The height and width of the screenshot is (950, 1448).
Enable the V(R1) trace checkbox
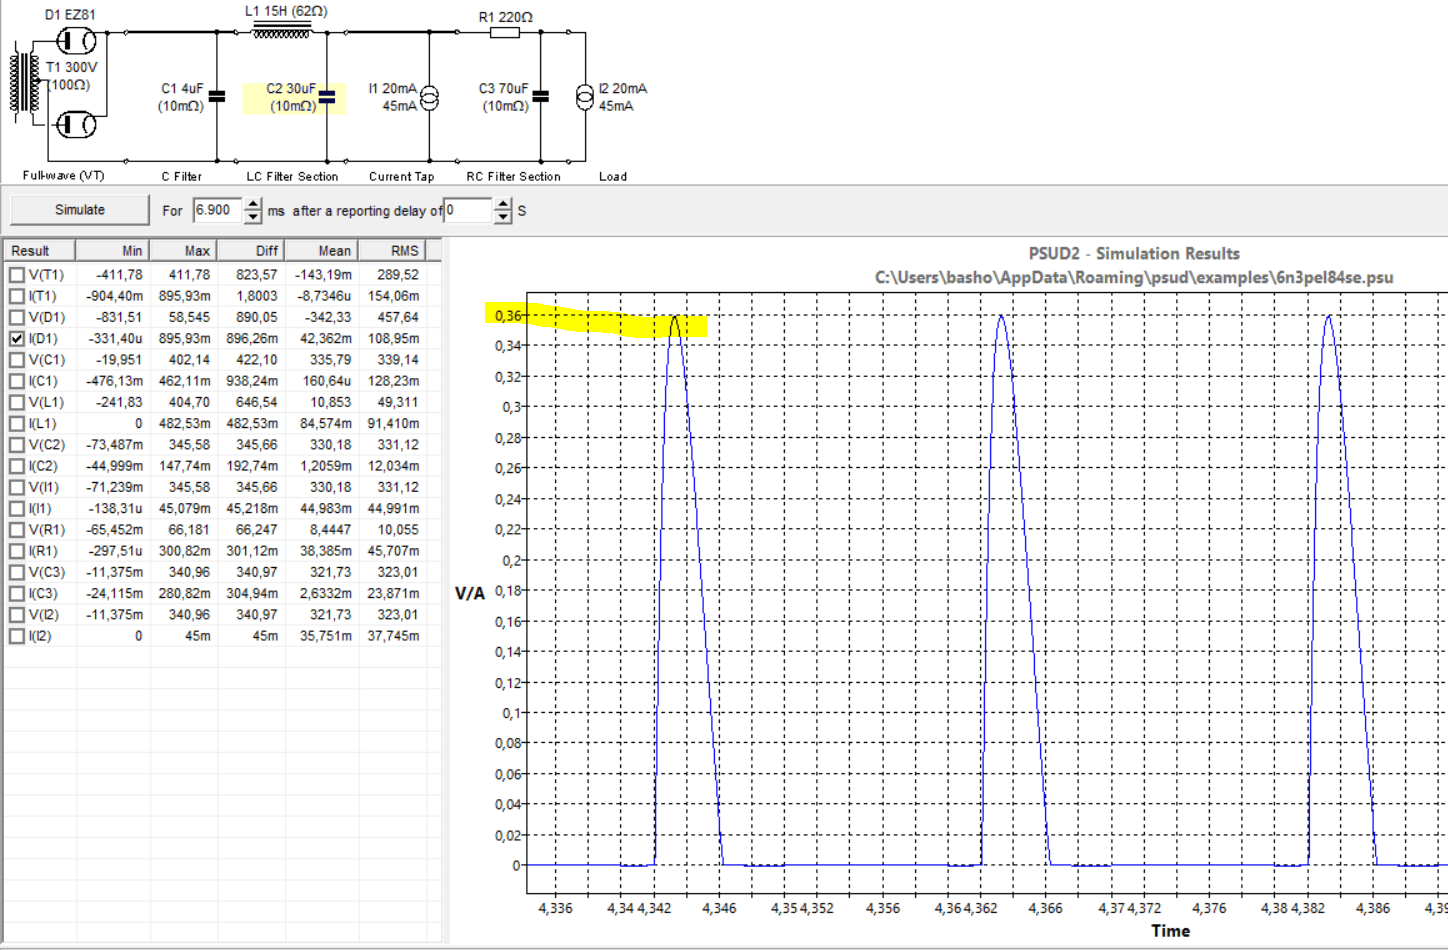tap(17, 530)
